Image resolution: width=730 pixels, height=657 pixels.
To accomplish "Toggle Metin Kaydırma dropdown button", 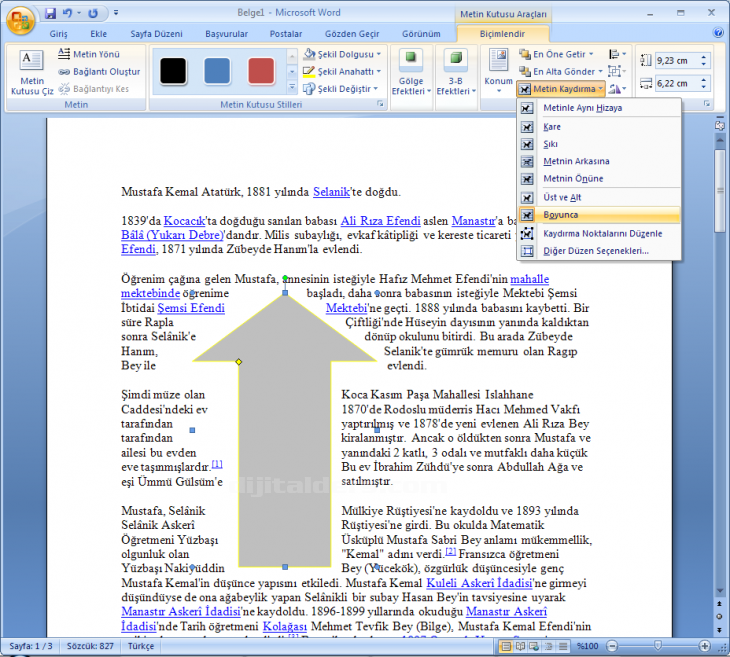I will coord(561,89).
